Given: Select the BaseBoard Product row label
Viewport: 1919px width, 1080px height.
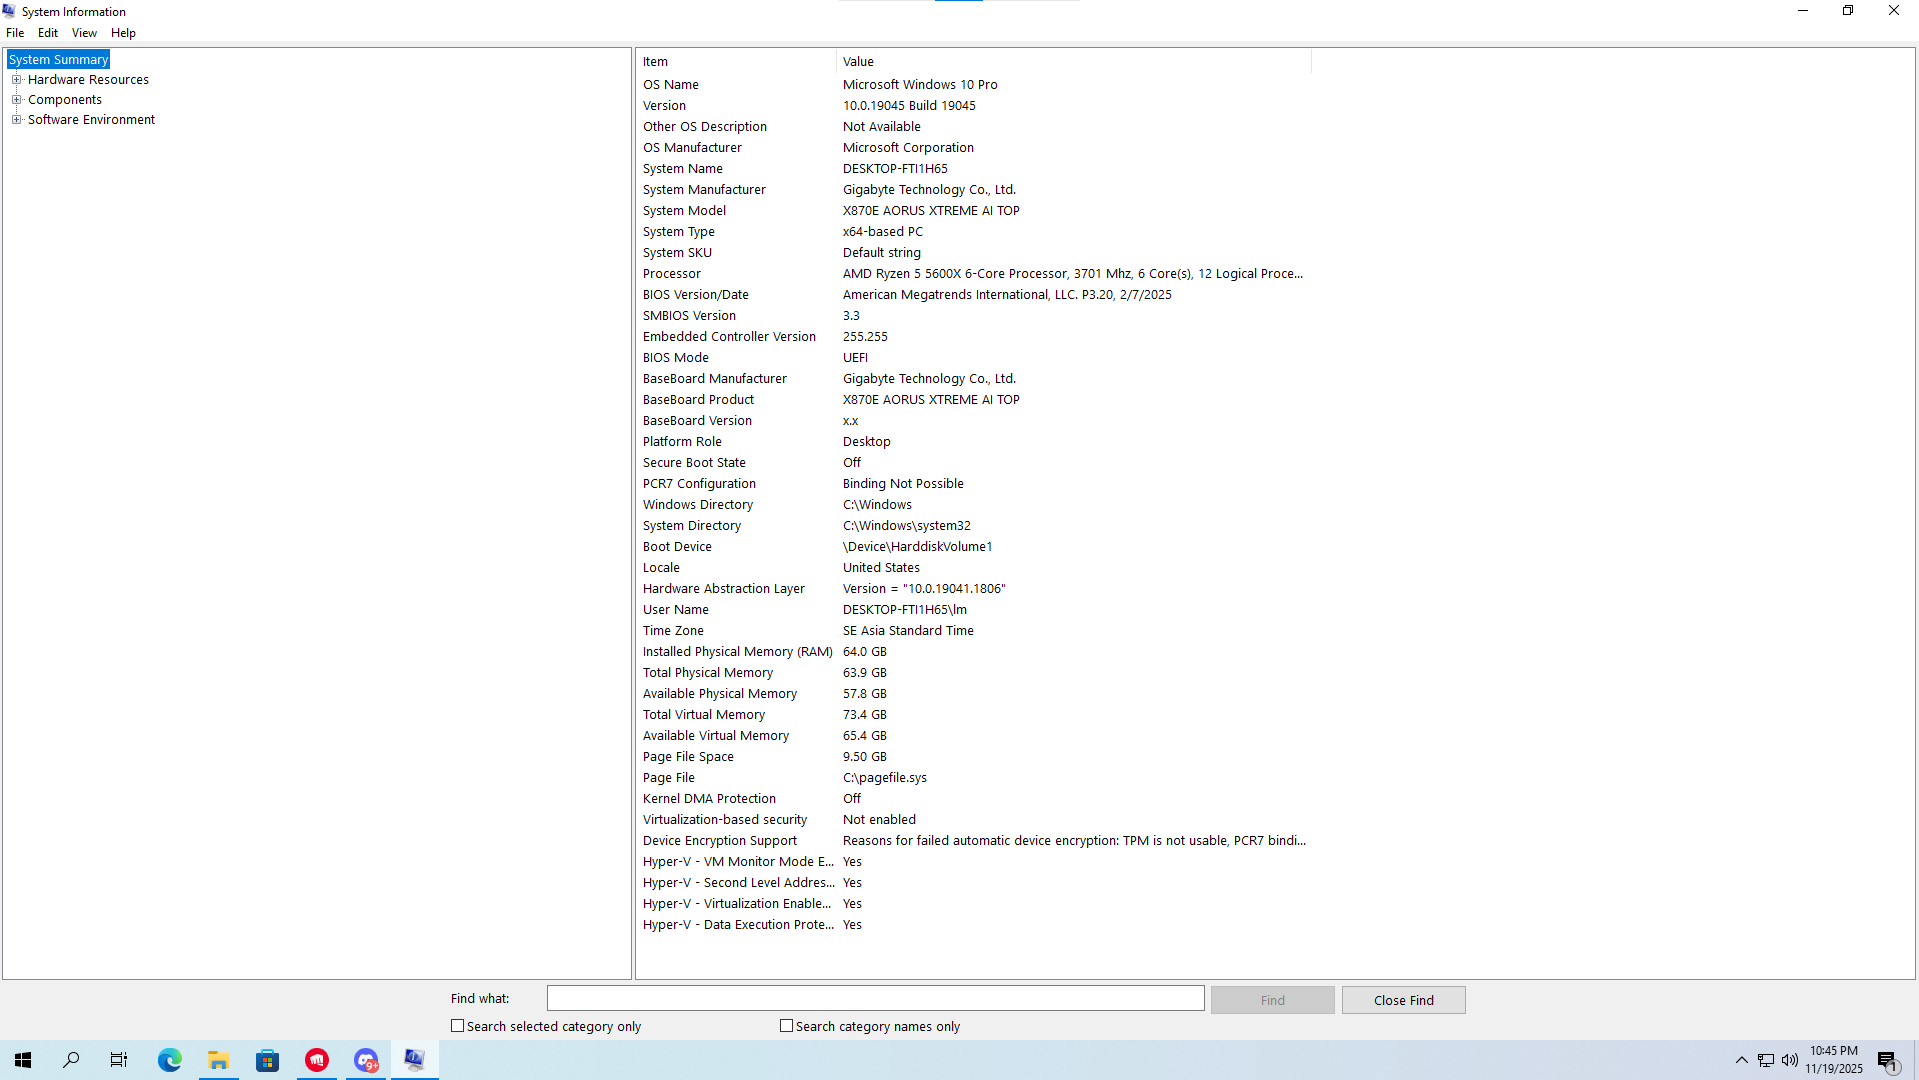Looking at the screenshot, I should (698, 400).
